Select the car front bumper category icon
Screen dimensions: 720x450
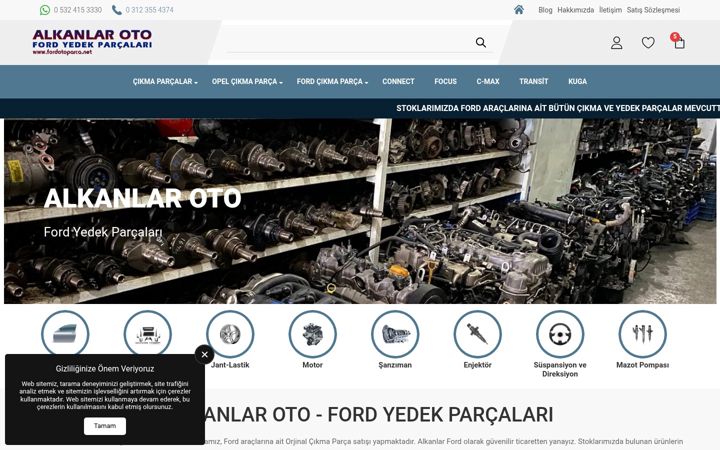(147, 334)
